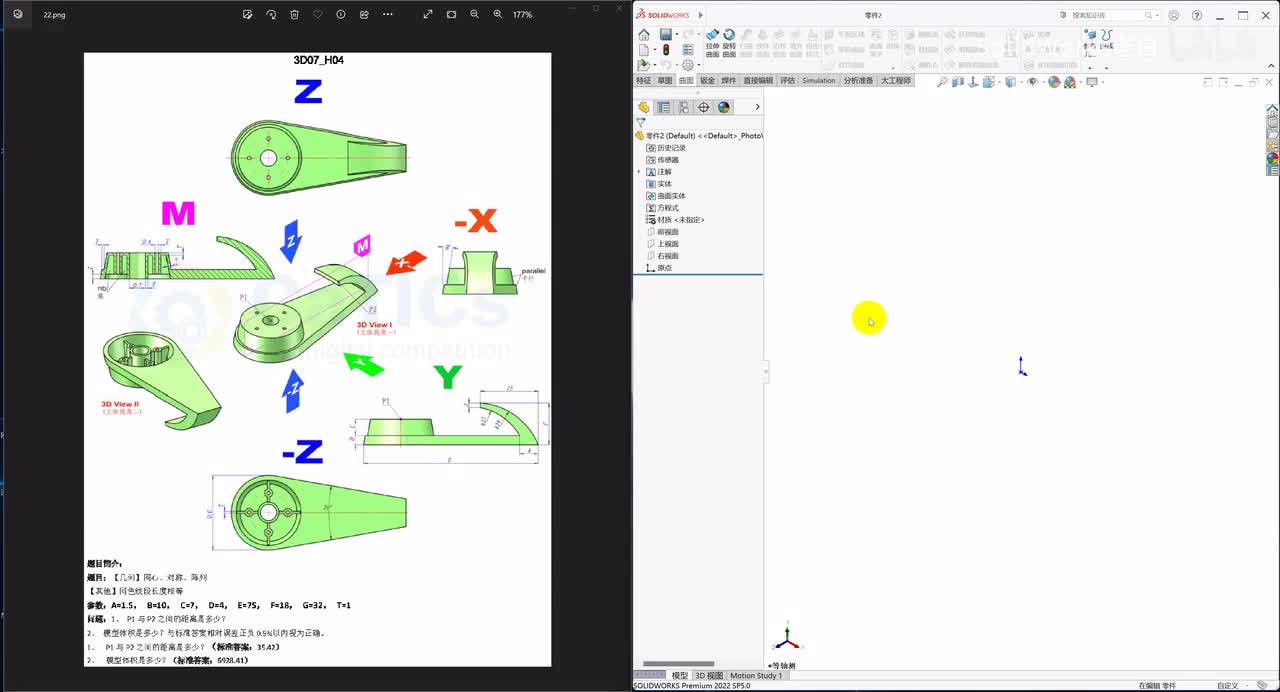Click the feature tree horizontal scrollbar
1280x692 pixels.
coord(679,664)
